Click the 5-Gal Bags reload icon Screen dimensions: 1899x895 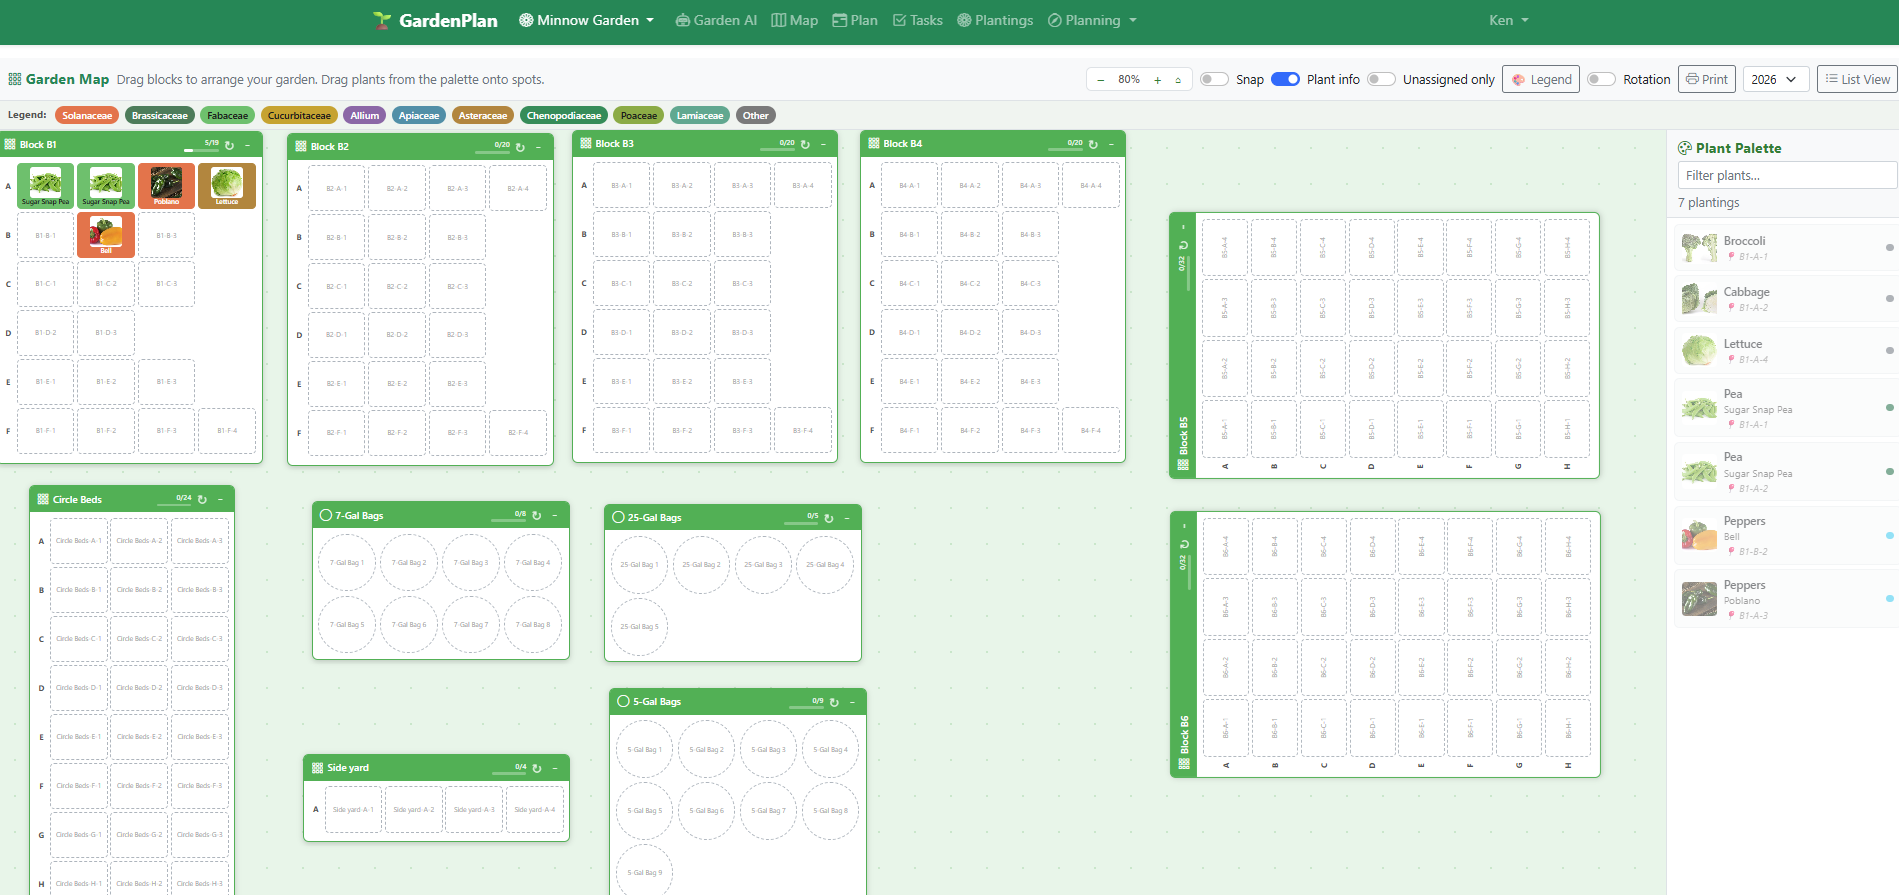834,702
